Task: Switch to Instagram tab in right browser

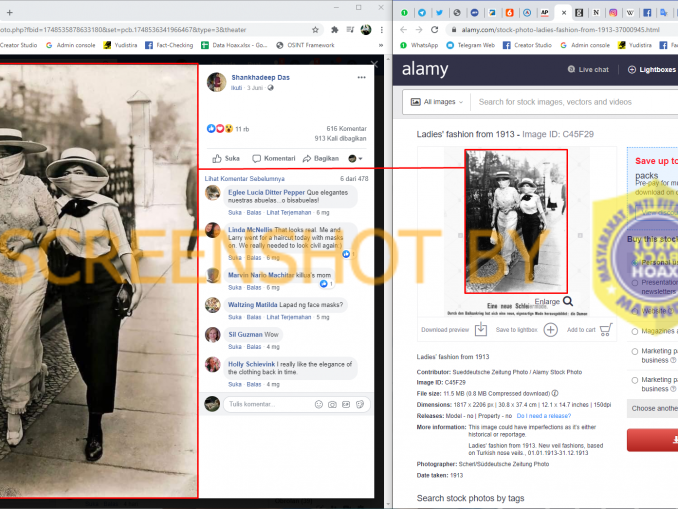Action: point(613,13)
